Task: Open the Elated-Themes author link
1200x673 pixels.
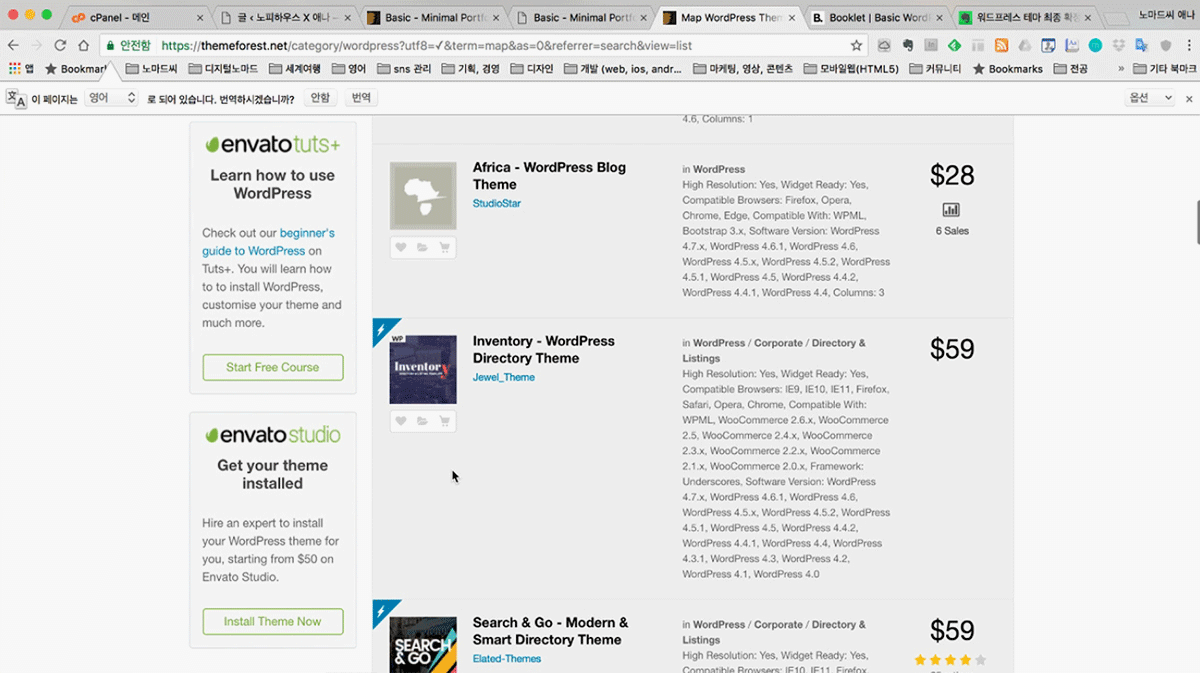Action: pos(507,659)
